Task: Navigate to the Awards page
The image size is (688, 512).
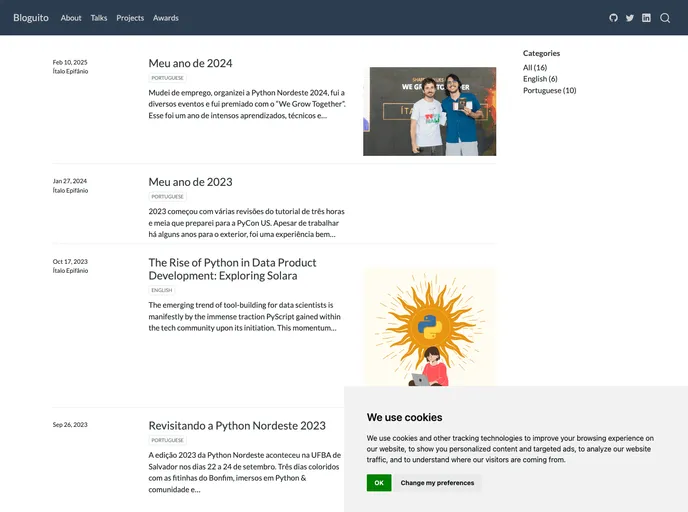Action: 166,18
